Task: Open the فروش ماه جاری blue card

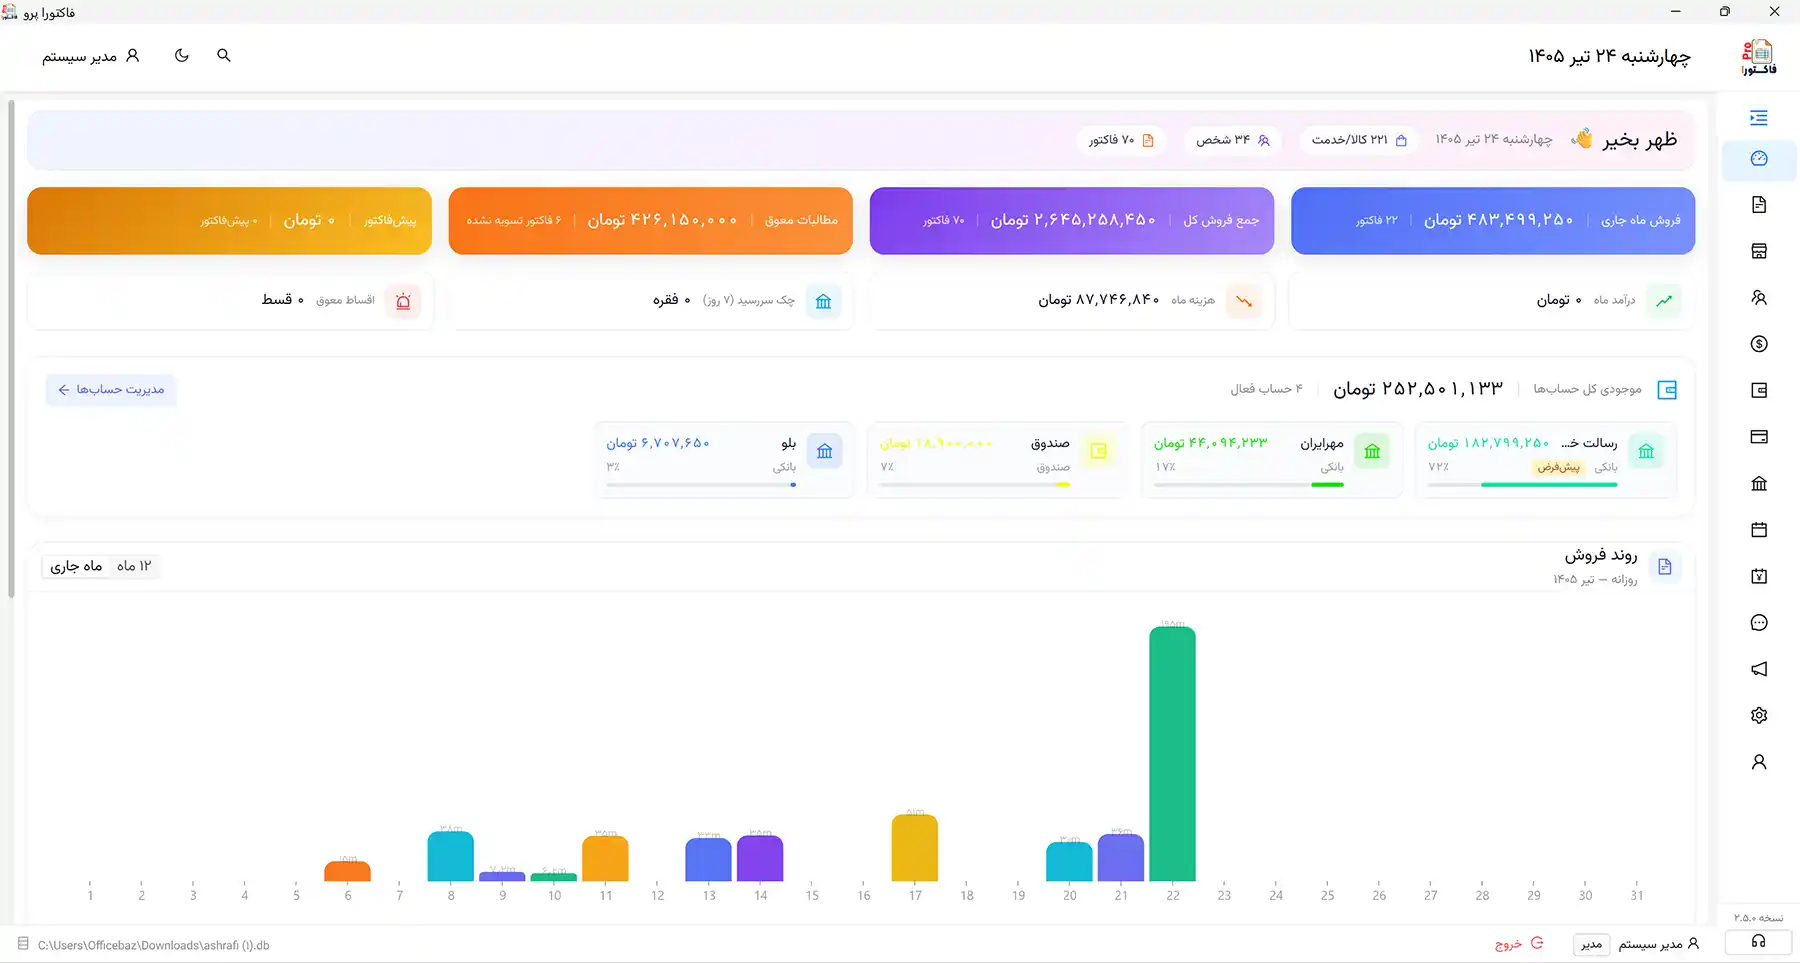Action: [x=1493, y=220]
